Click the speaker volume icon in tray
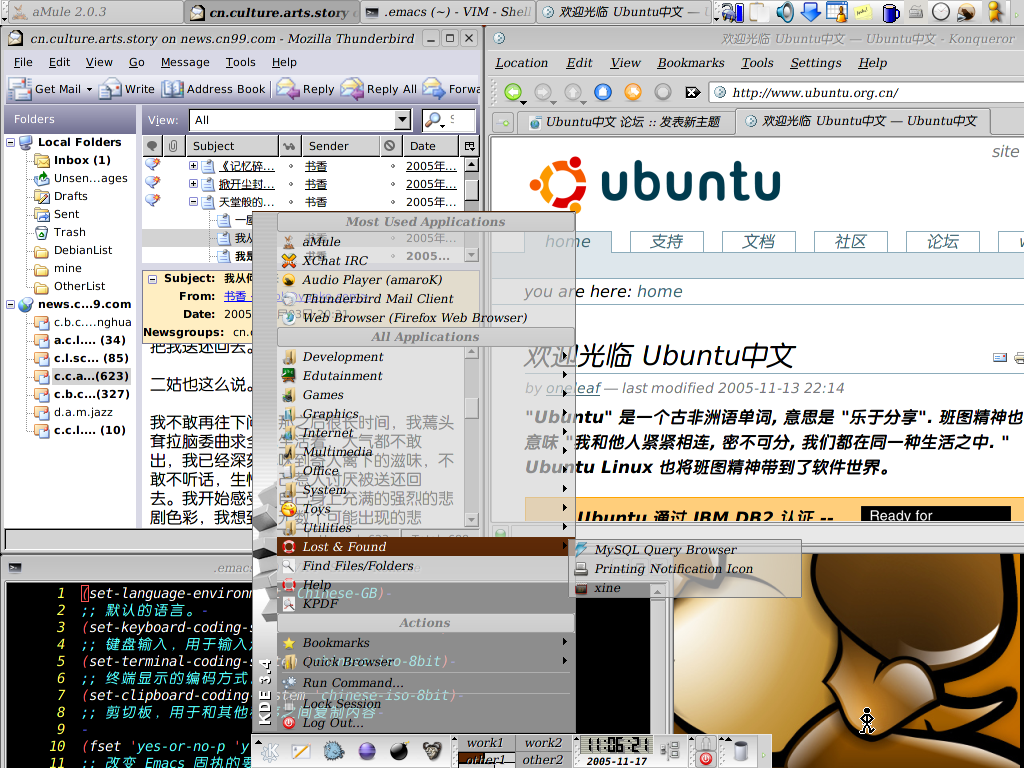The width and height of the screenshot is (1024, 768). [x=785, y=12]
